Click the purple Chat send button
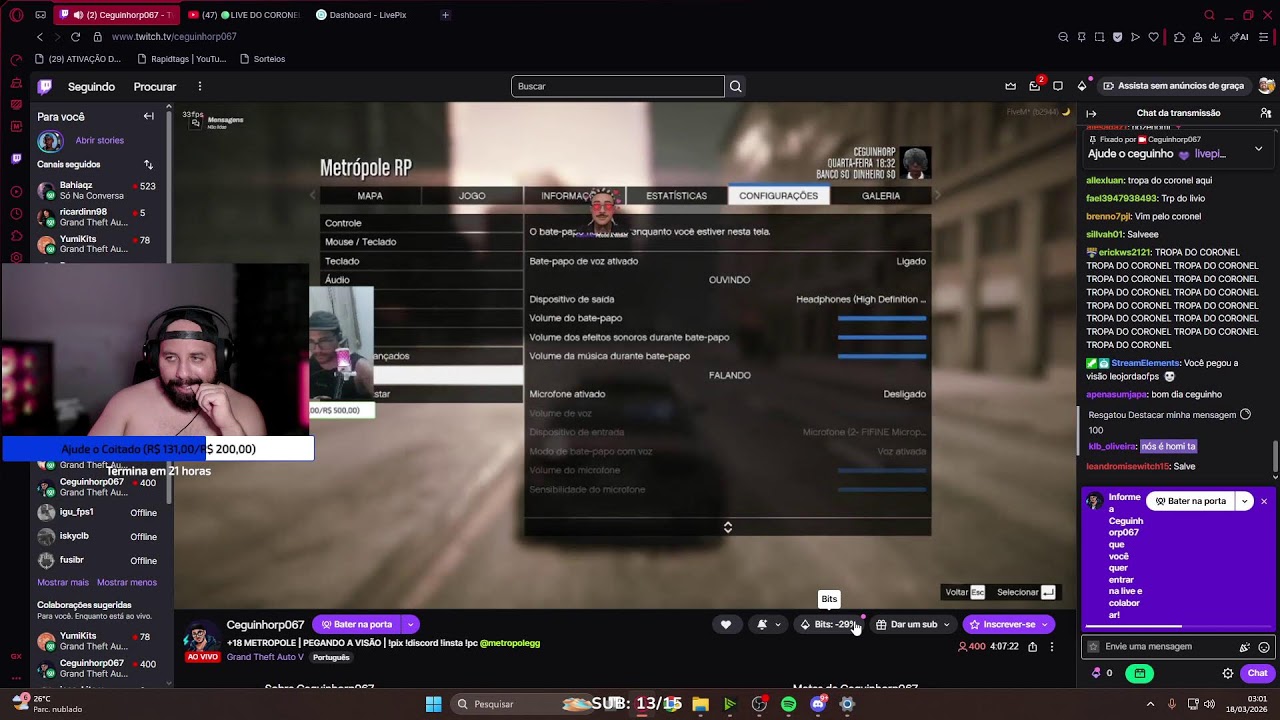Image resolution: width=1280 pixels, height=720 pixels. (x=1257, y=673)
